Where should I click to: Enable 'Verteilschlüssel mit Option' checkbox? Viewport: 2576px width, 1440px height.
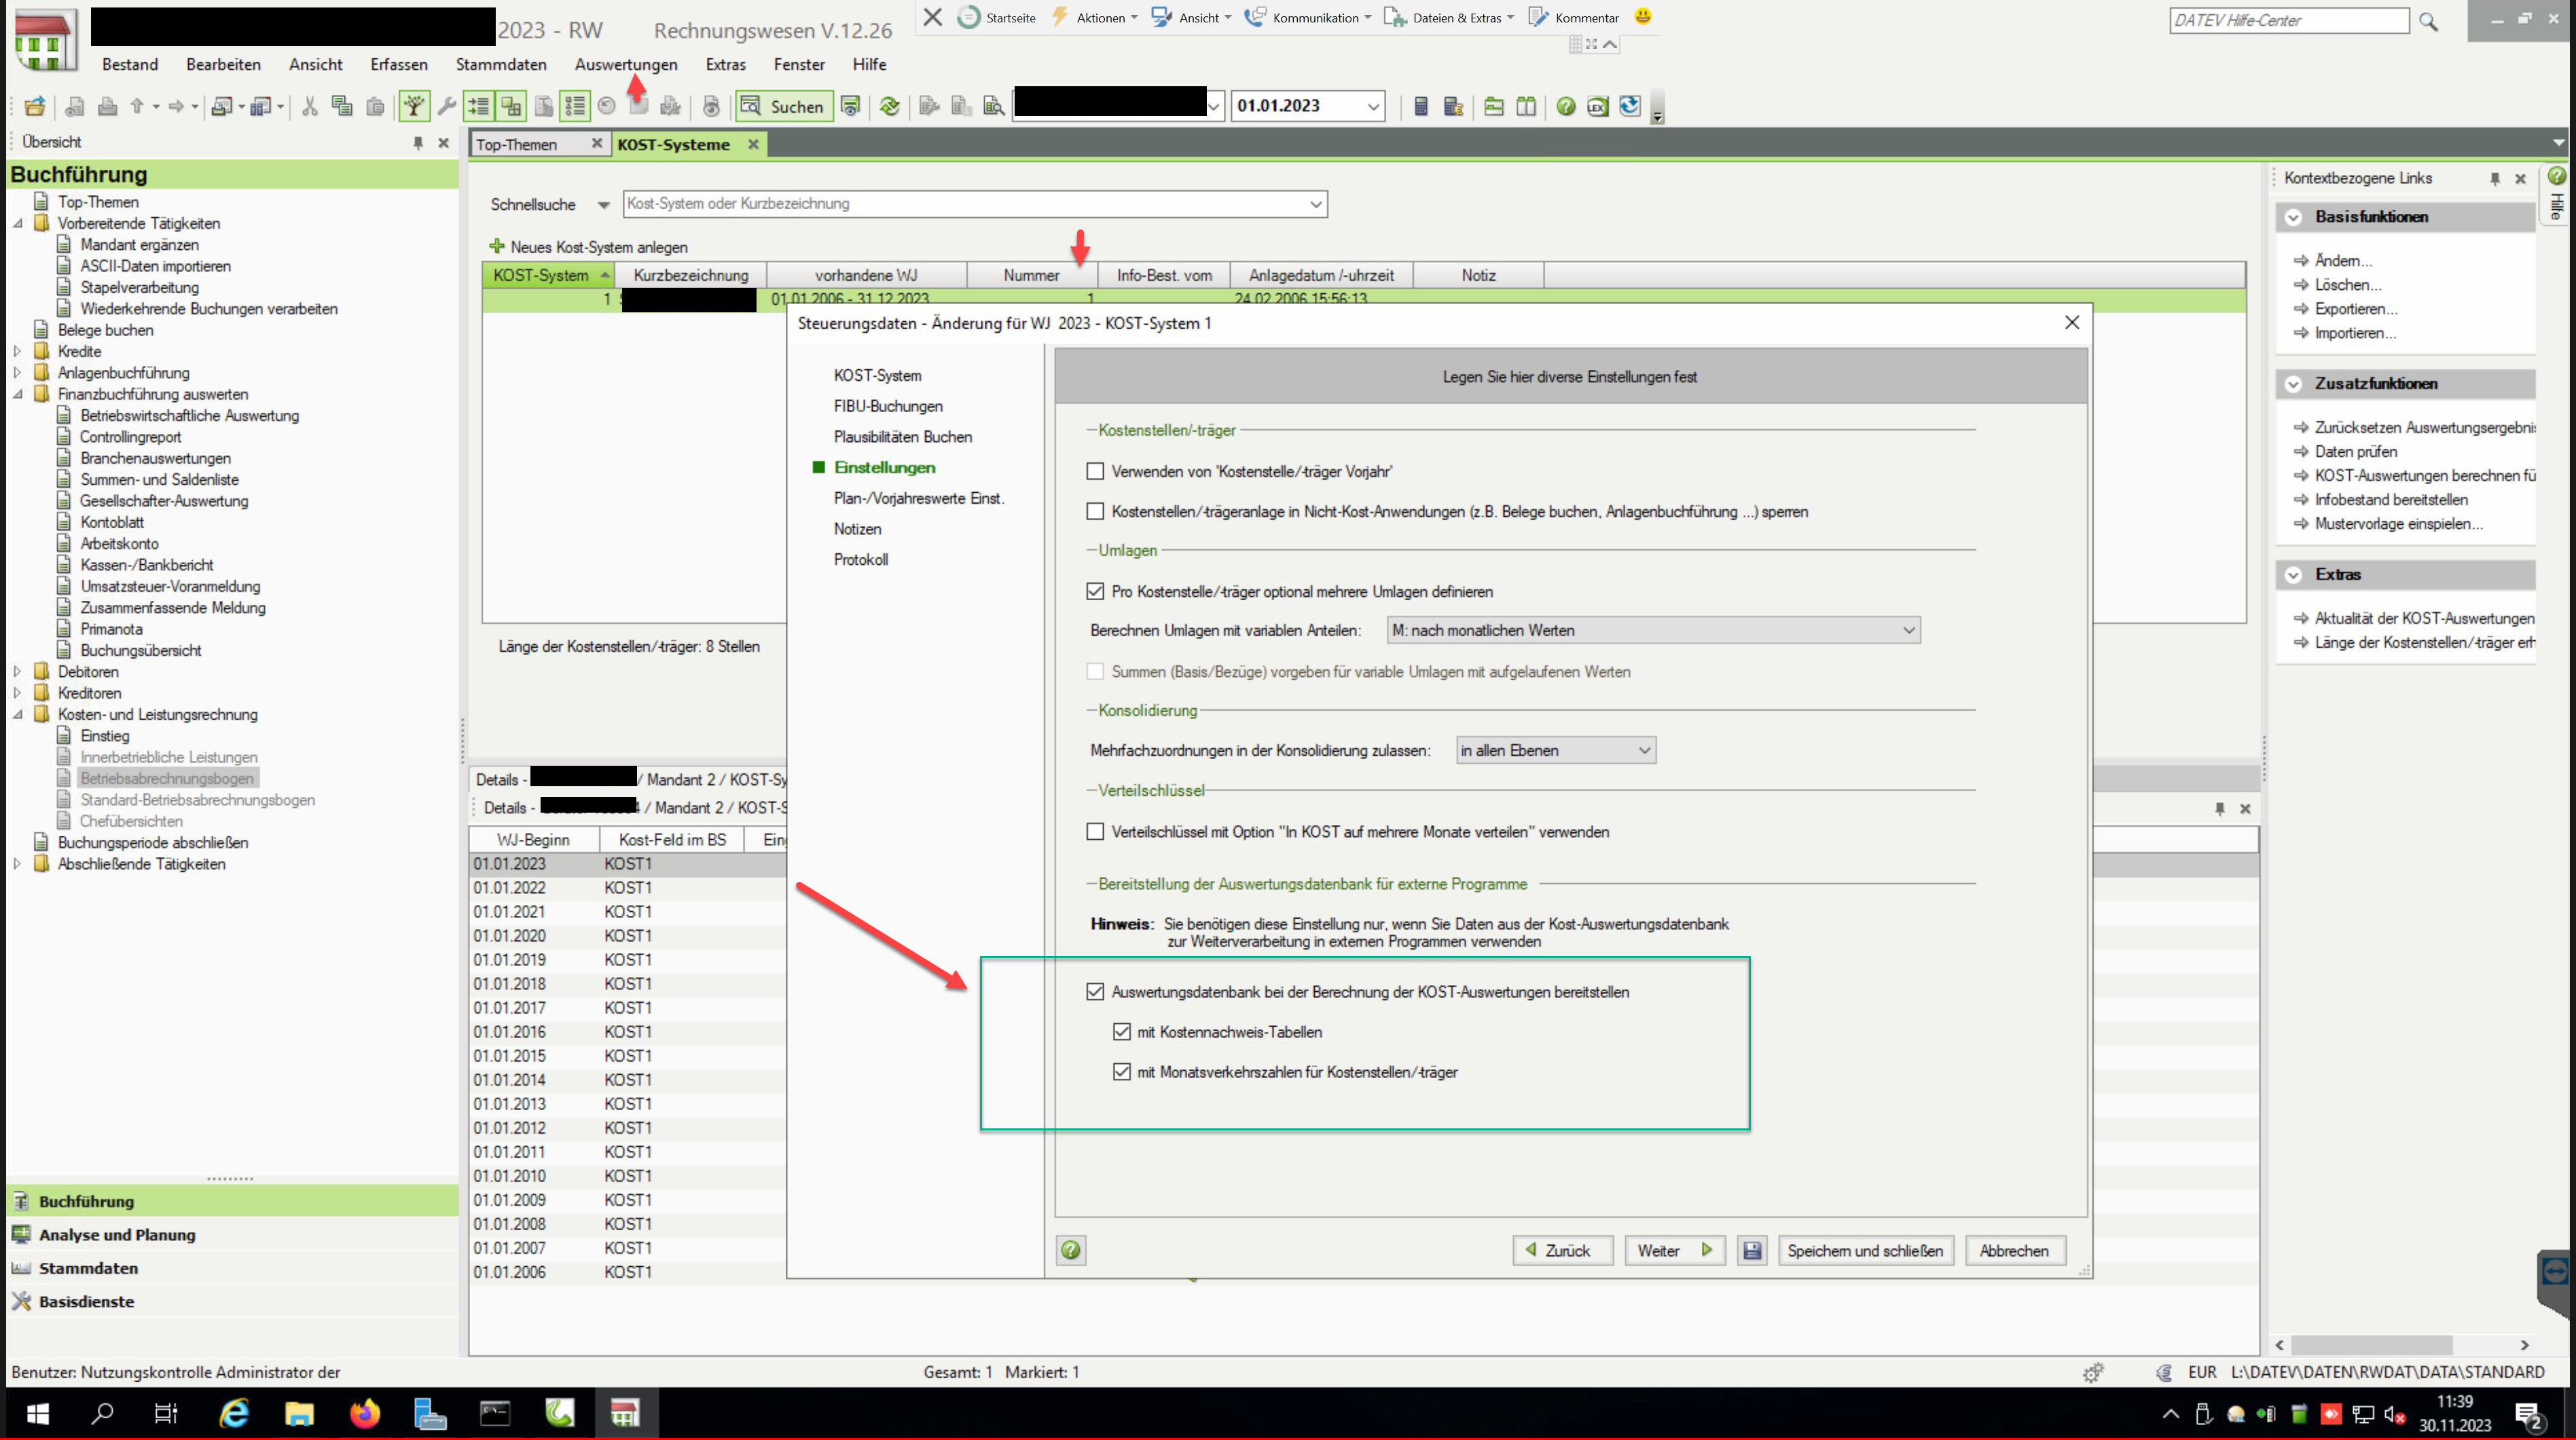tap(1096, 831)
